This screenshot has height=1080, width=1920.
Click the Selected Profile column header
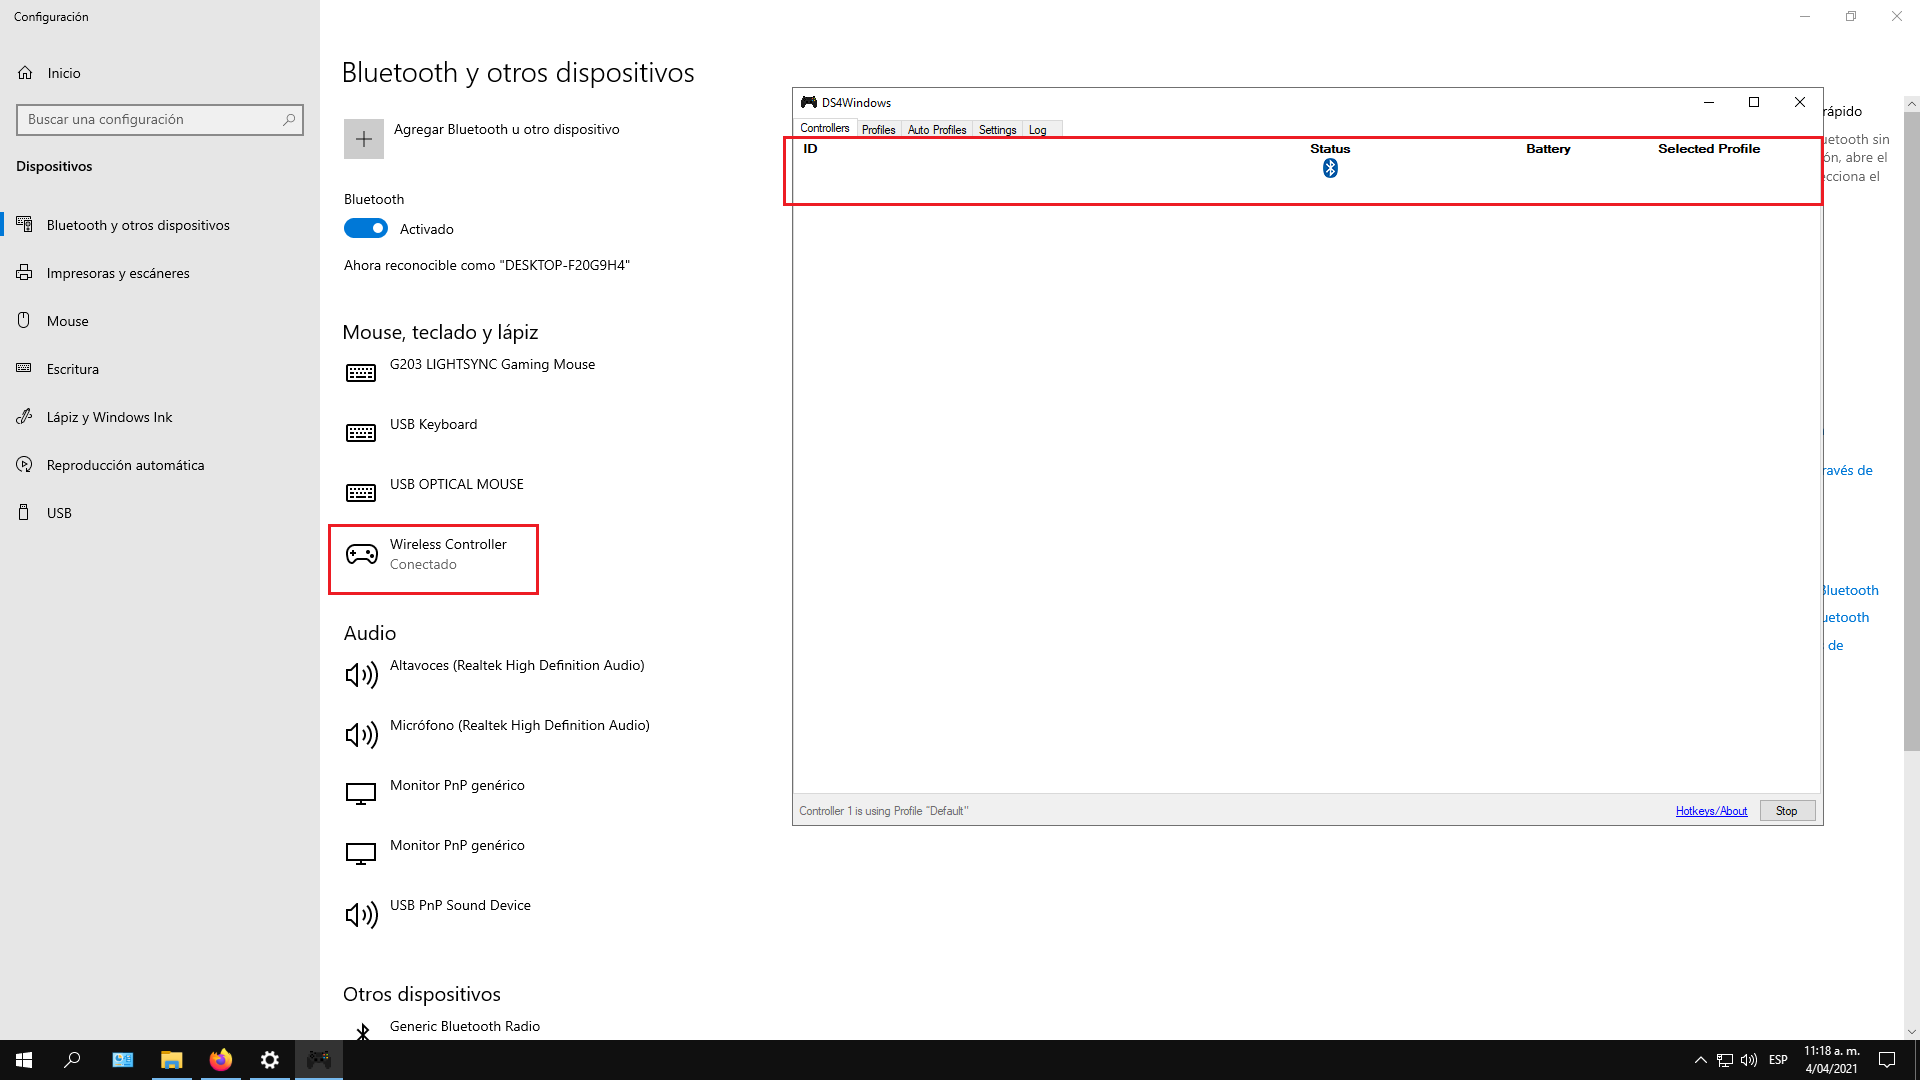click(x=1708, y=149)
